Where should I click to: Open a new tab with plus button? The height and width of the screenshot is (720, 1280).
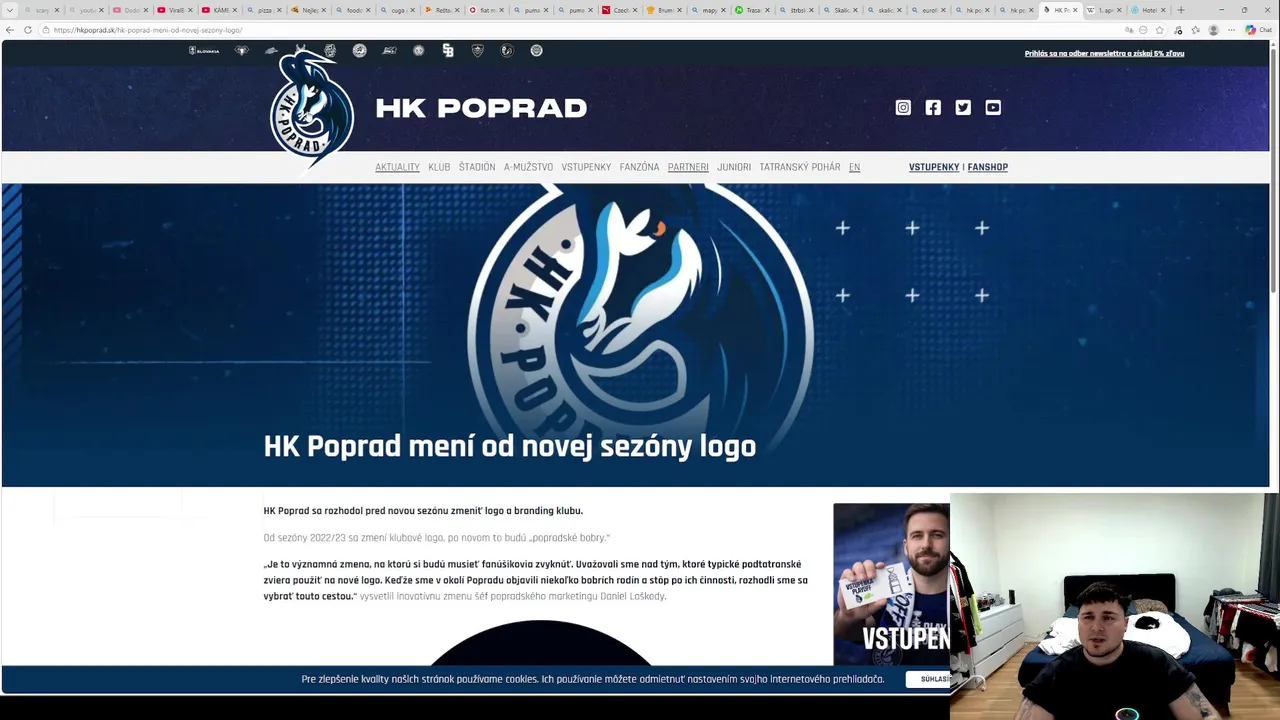[1181, 10]
